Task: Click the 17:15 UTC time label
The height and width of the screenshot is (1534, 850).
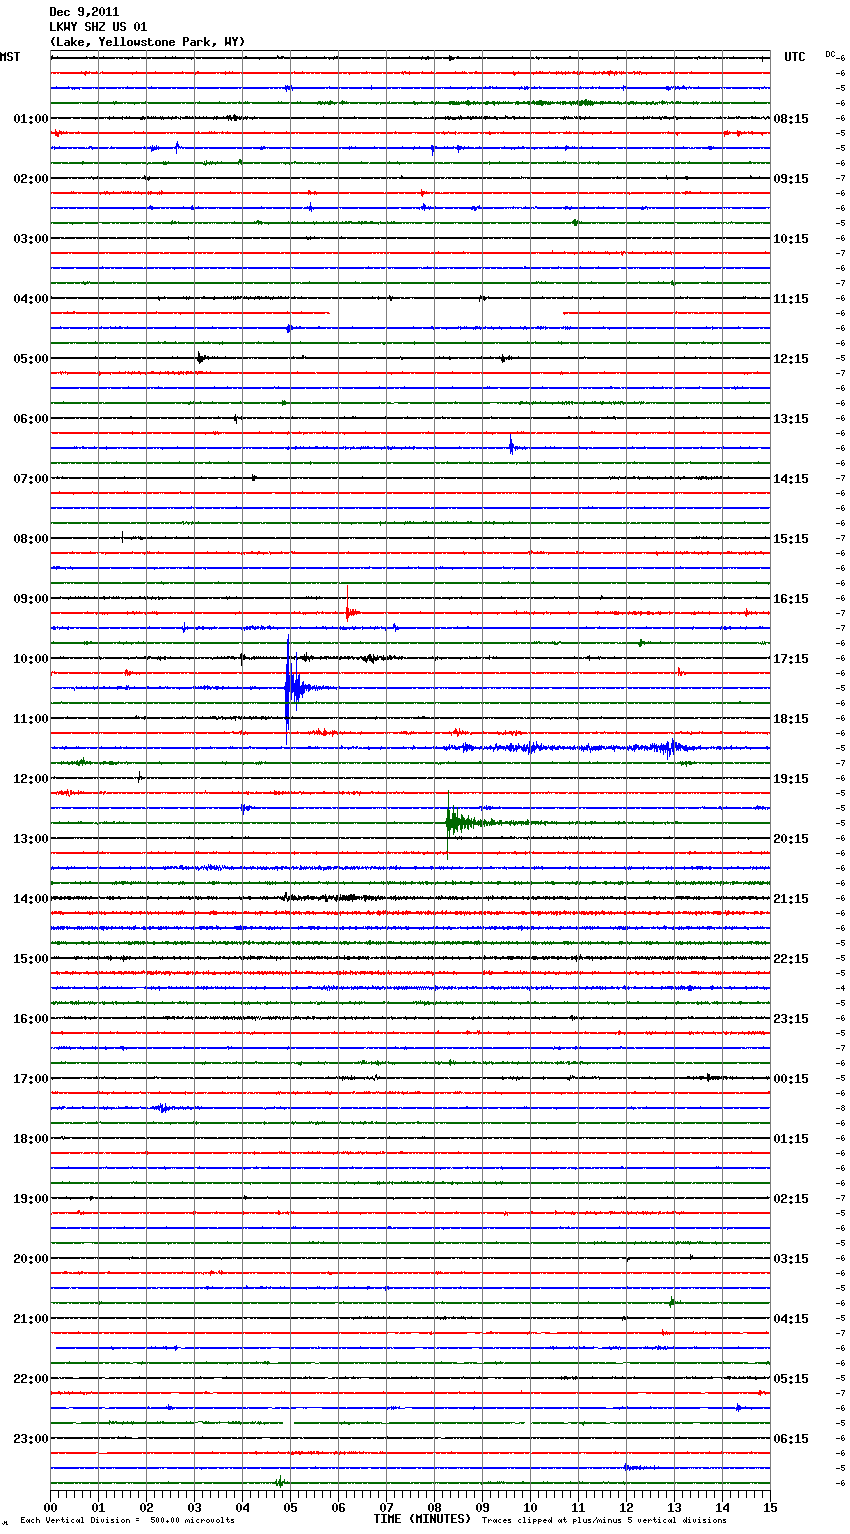Action: [x=791, y=659]
